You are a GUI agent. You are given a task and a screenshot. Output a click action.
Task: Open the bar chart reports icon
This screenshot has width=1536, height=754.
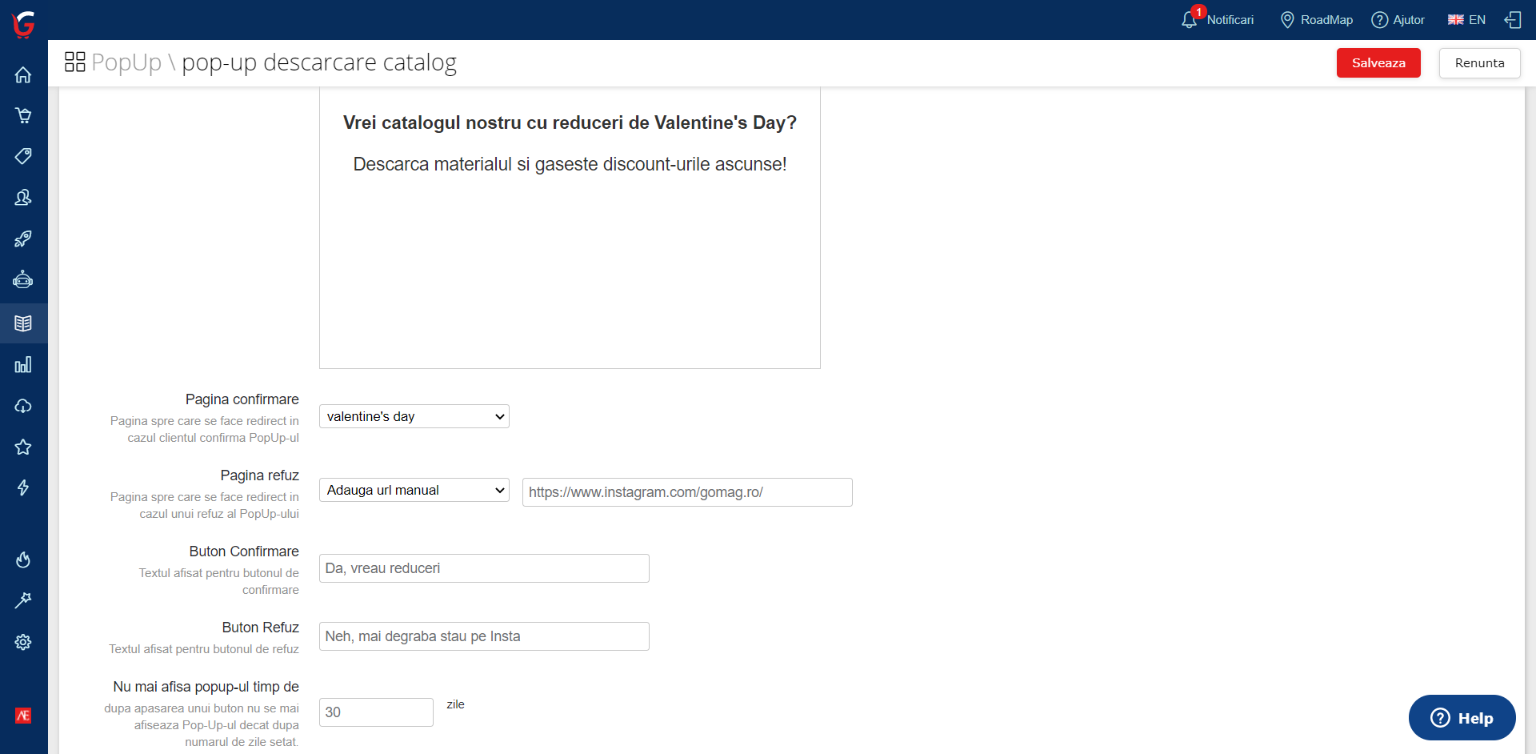23,364
